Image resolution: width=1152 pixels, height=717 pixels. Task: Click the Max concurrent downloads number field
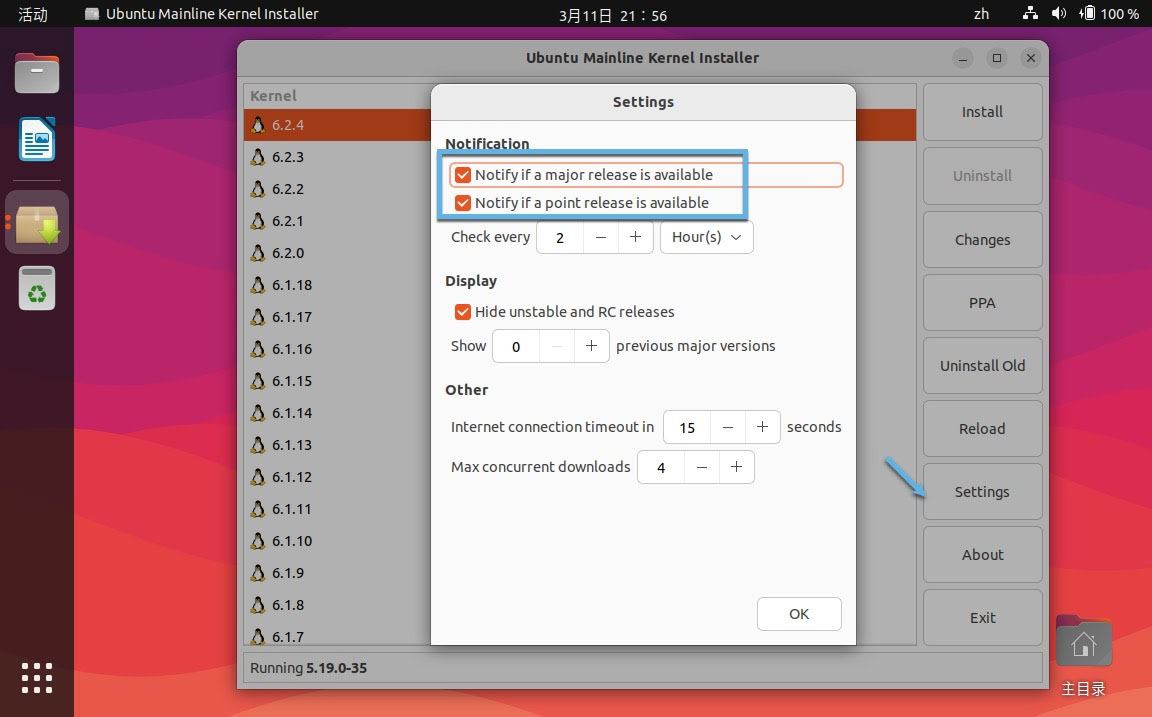661,467
